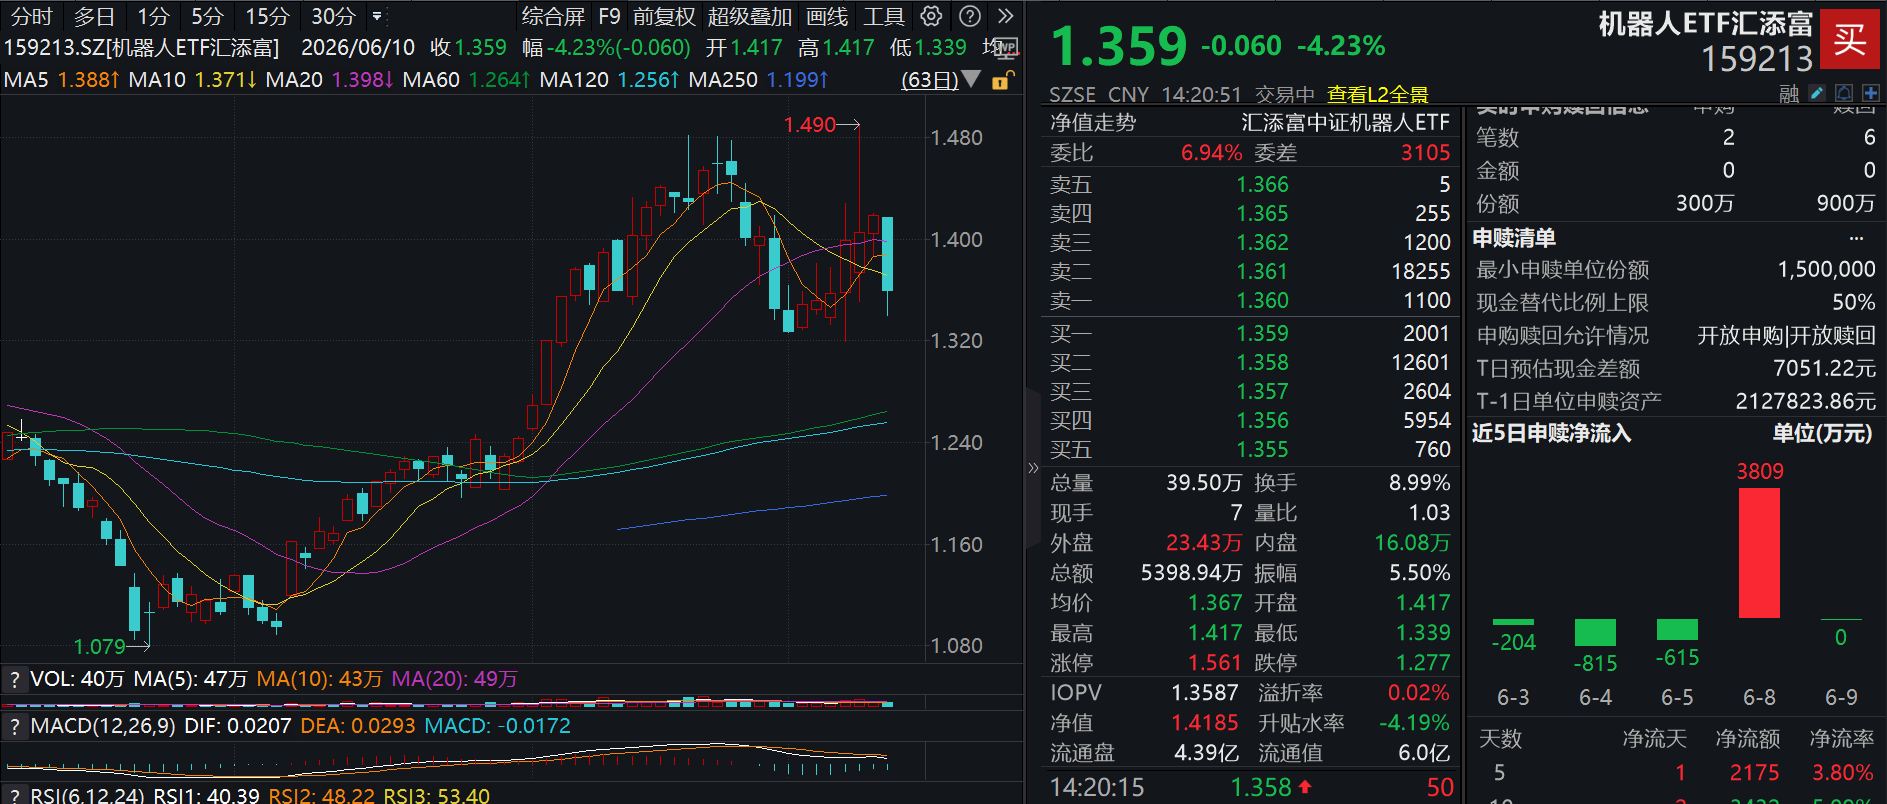Screen dimensions: 1887x804
Task: Click the MACD DIF value 0.0207
Action: (x=258, y=726)
